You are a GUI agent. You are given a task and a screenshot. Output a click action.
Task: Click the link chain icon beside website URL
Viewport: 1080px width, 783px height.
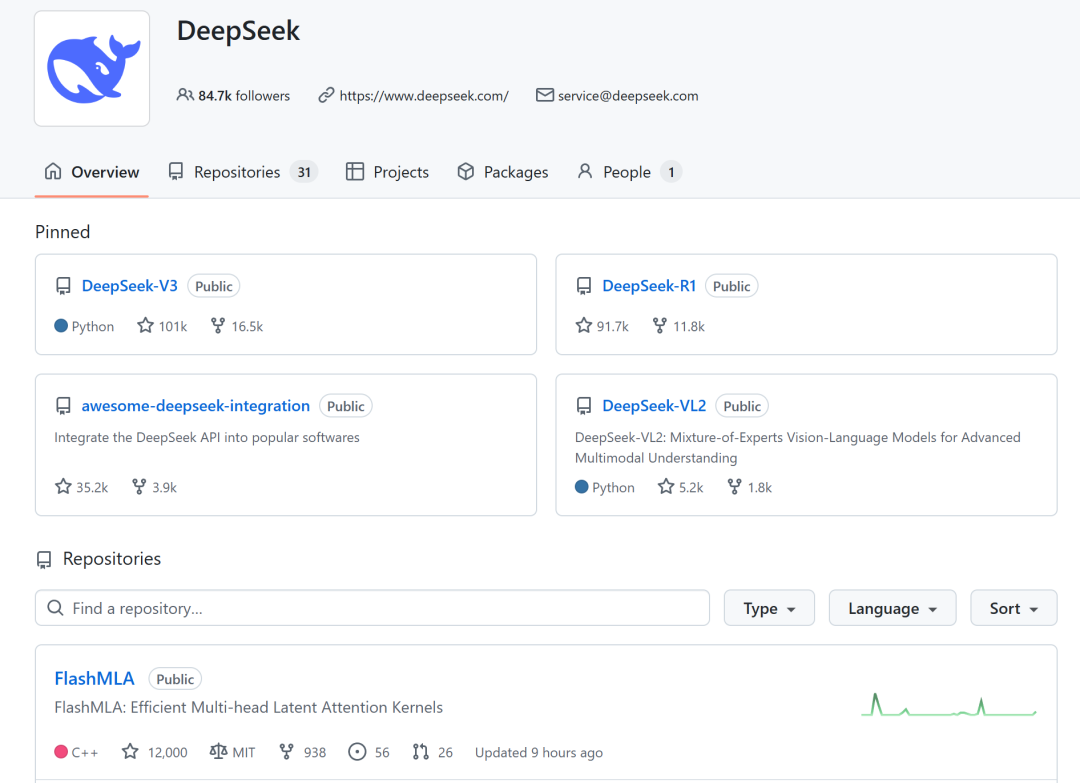point(326,95)
